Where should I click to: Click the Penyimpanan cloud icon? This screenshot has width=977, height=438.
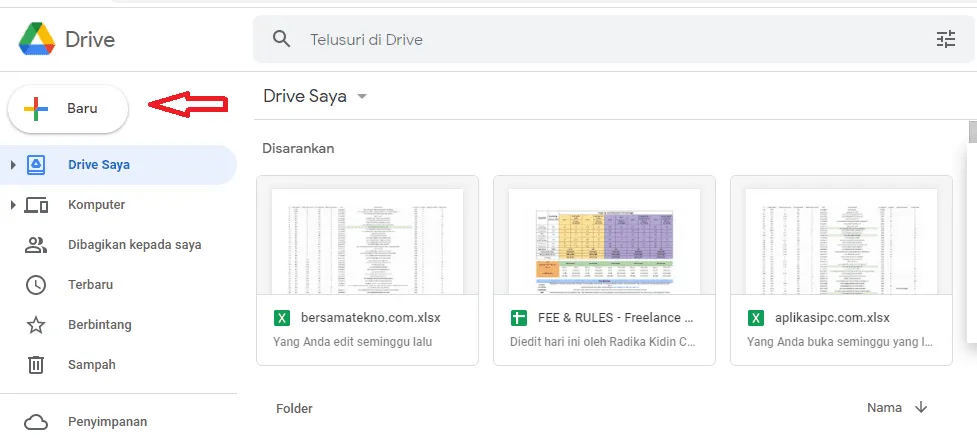pyautogui.click(x=36, y=422)
